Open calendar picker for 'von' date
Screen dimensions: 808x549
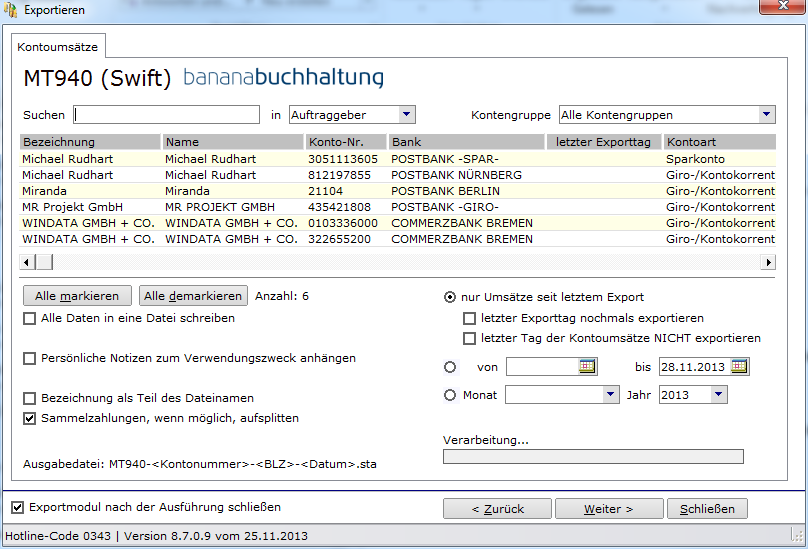coord(587,367)
